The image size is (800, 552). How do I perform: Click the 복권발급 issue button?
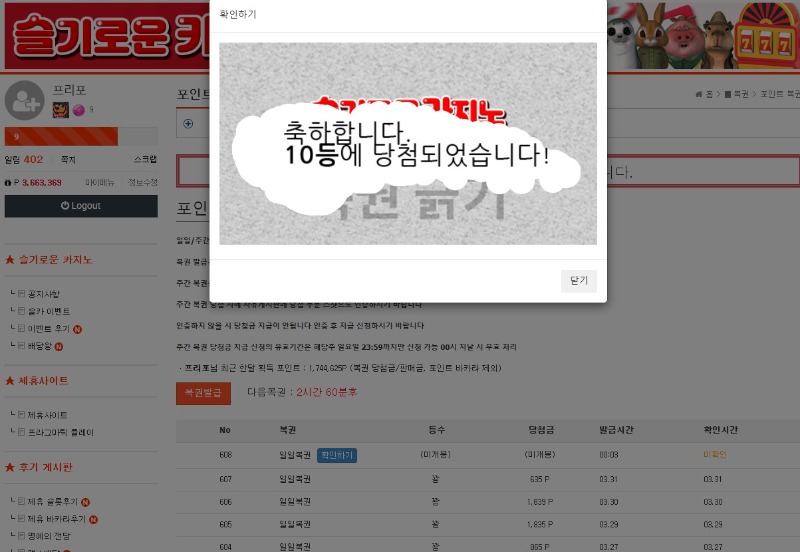pyautogui.click(x=203, y=393)
